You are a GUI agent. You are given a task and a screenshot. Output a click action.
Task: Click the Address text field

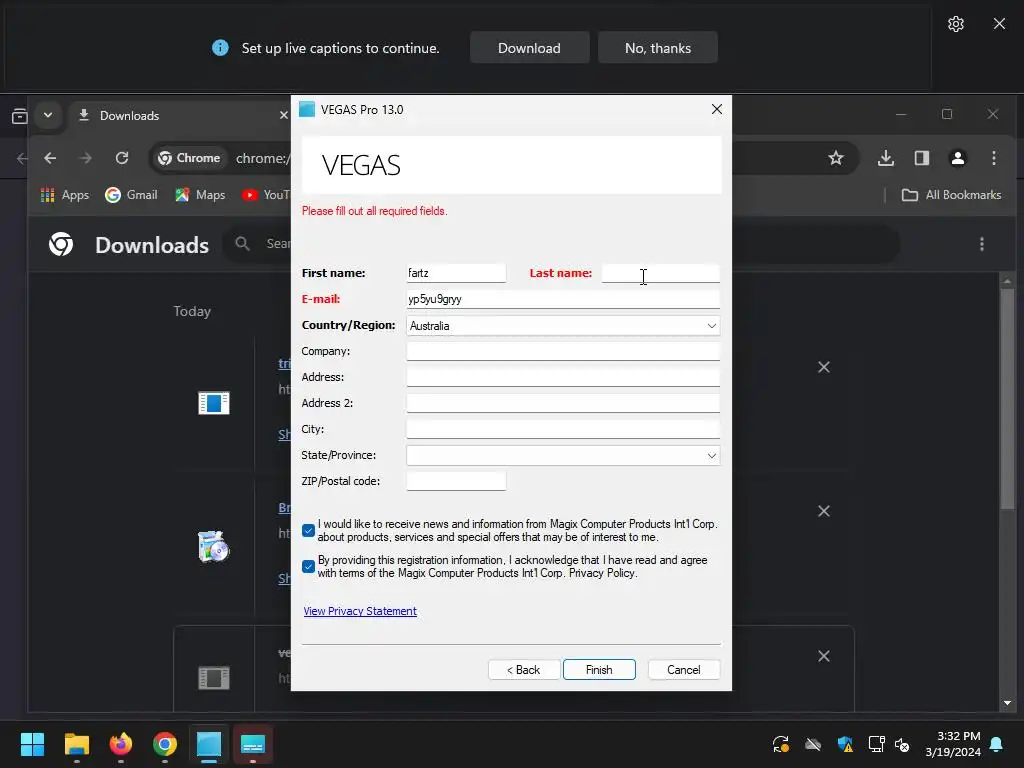coord(563,377)
